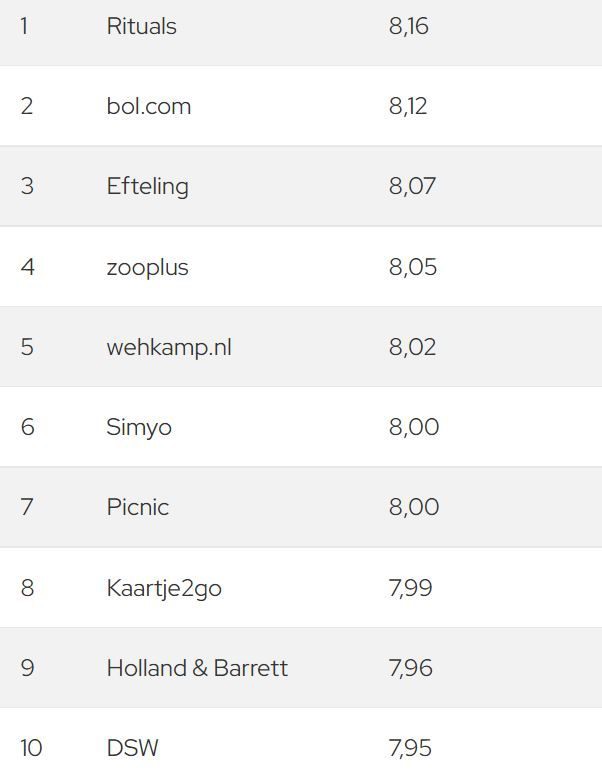Select the Kaartje2go name
The width and height of the screenshot is (602, 778).
point(164,588)
